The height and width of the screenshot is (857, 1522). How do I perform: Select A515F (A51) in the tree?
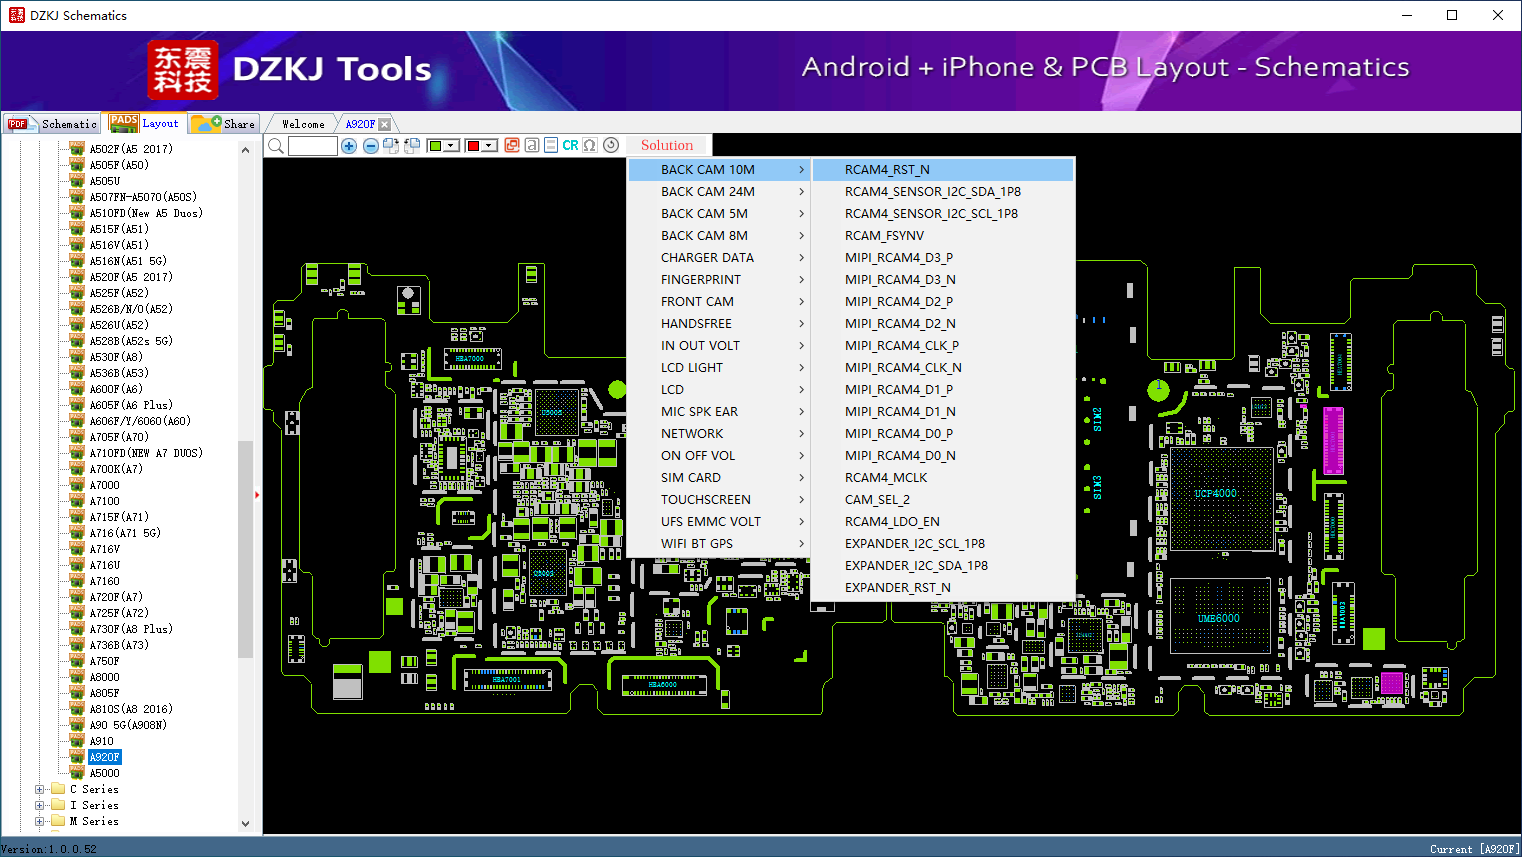pyautogui.click(x=119, y=229)
